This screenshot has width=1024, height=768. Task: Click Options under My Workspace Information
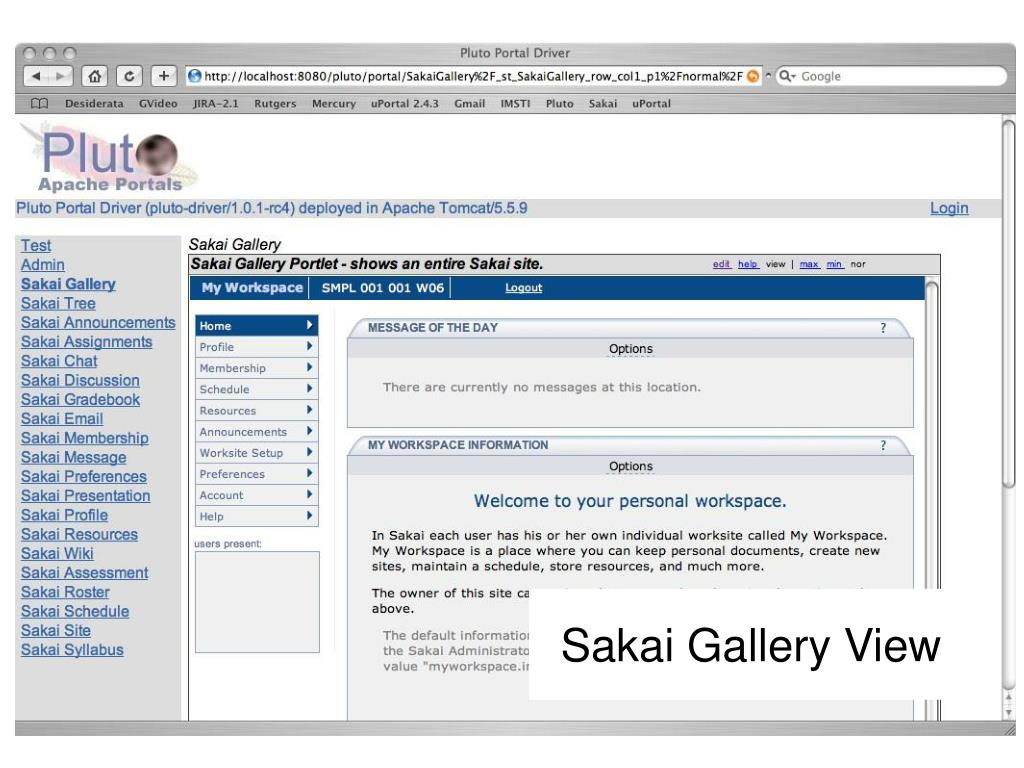click(x=630, y=466)
